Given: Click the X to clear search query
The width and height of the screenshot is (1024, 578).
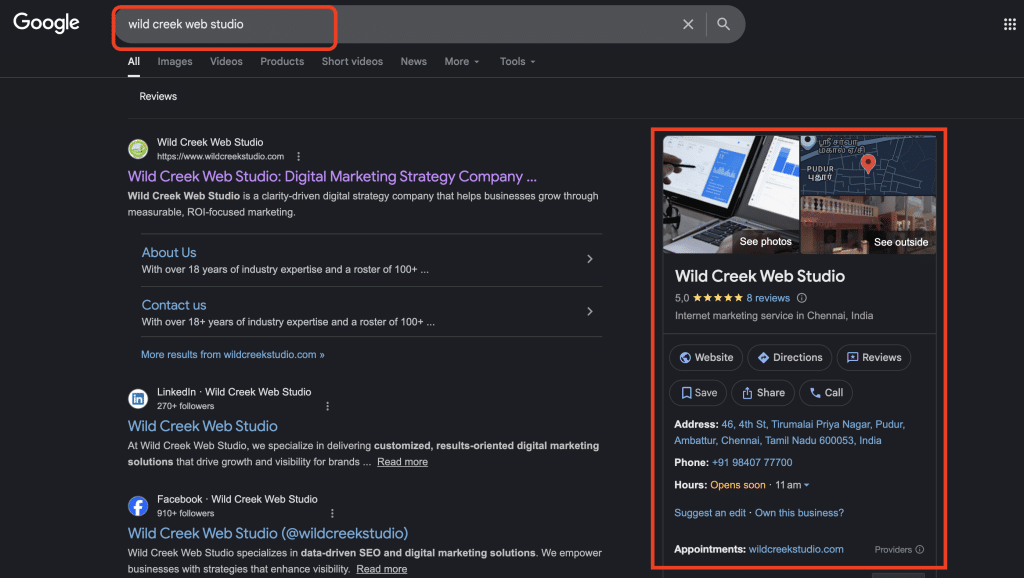Looking at the screenshot, I should [x=688, y=23].
